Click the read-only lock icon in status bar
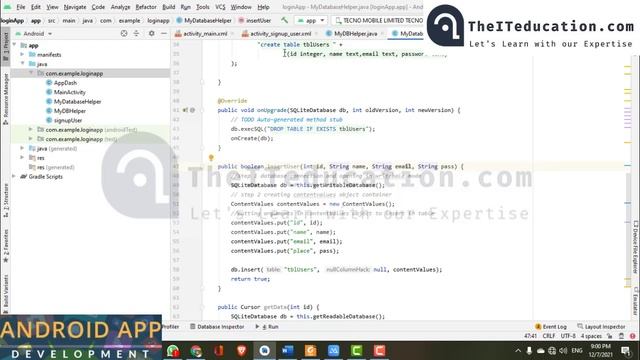Viewport: 640px width, 360px height. coord(609,336)
